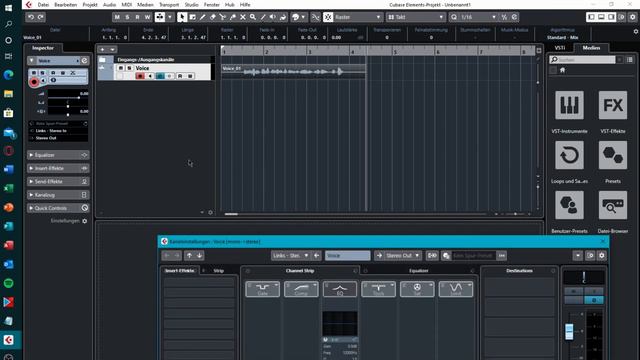
Task: Open Stereo Out output routing dropdown
Action: click(402, 256)
